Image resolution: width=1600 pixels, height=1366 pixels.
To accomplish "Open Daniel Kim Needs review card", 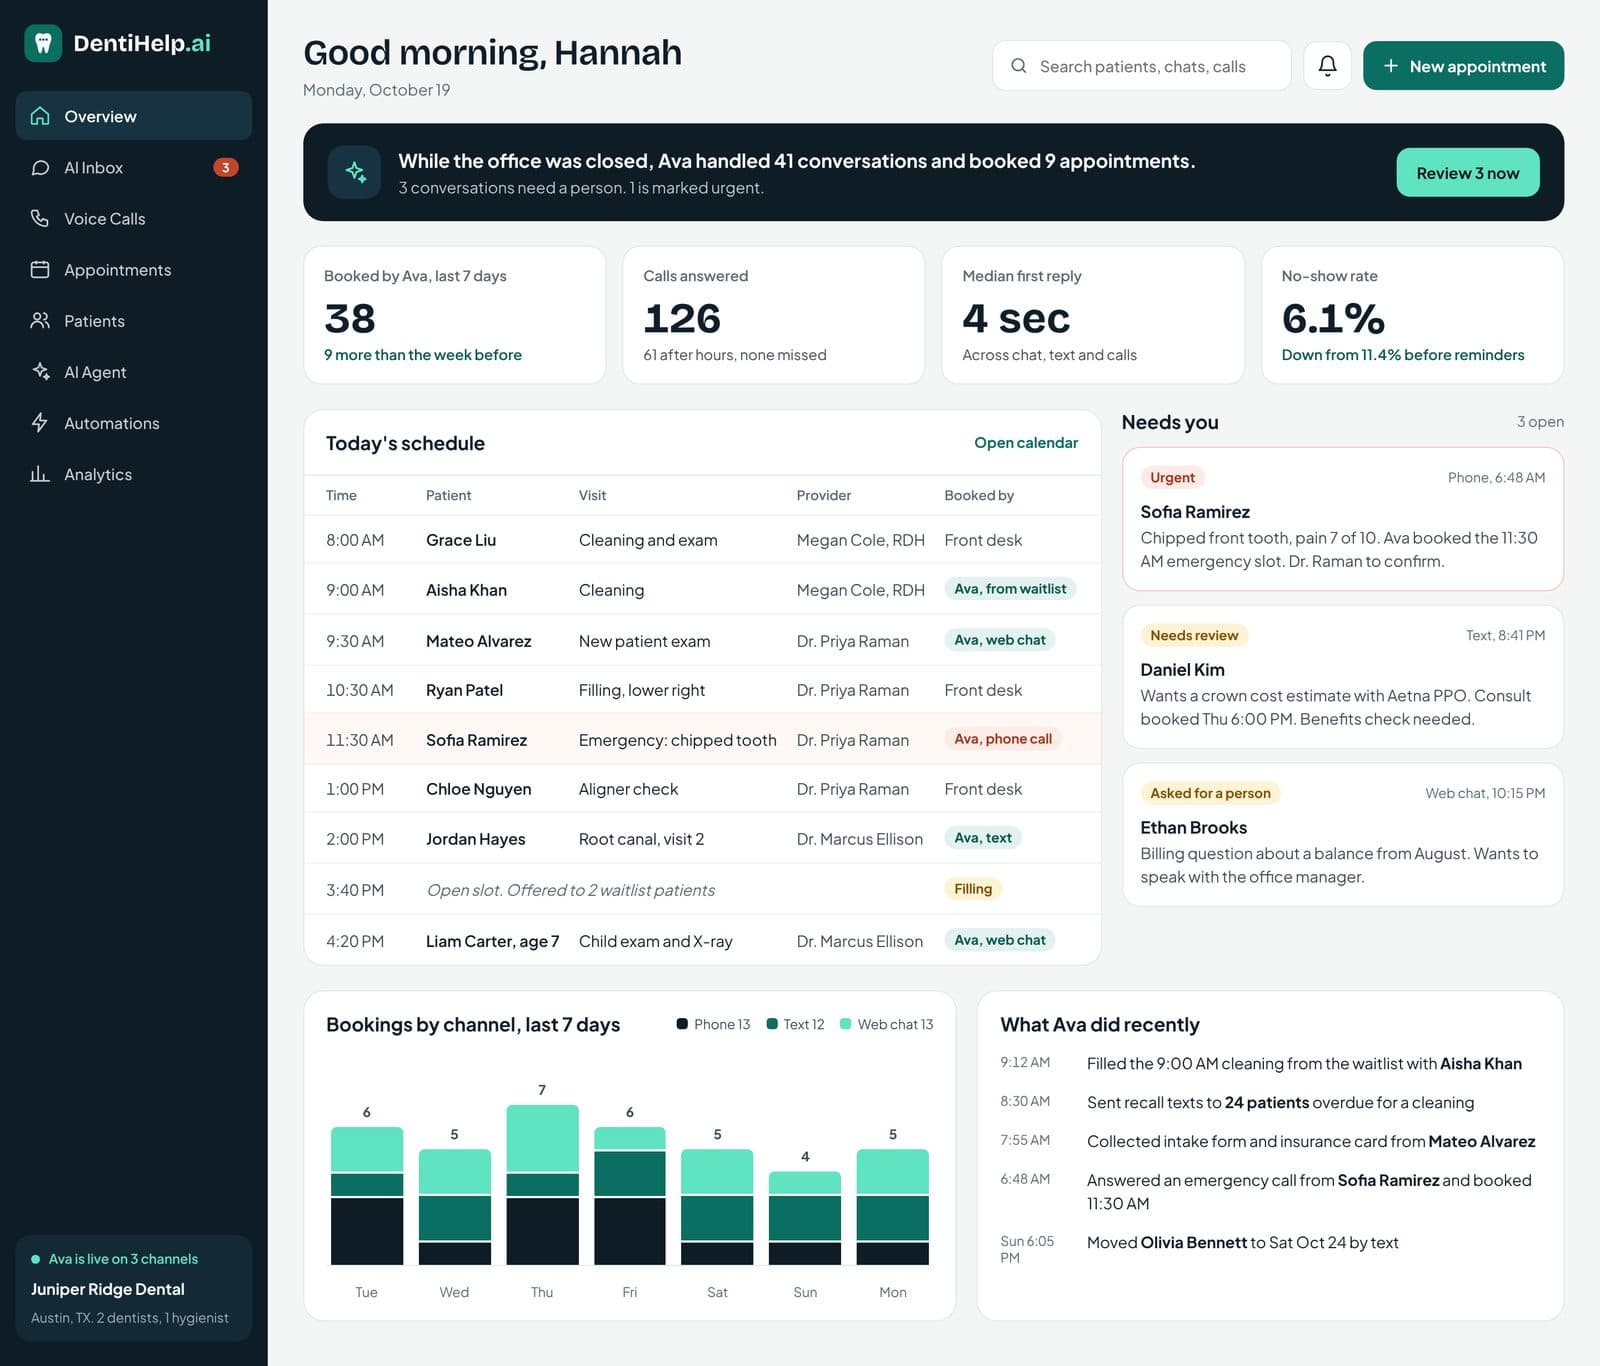I will pyautogui.click(x=1342, y=677).
